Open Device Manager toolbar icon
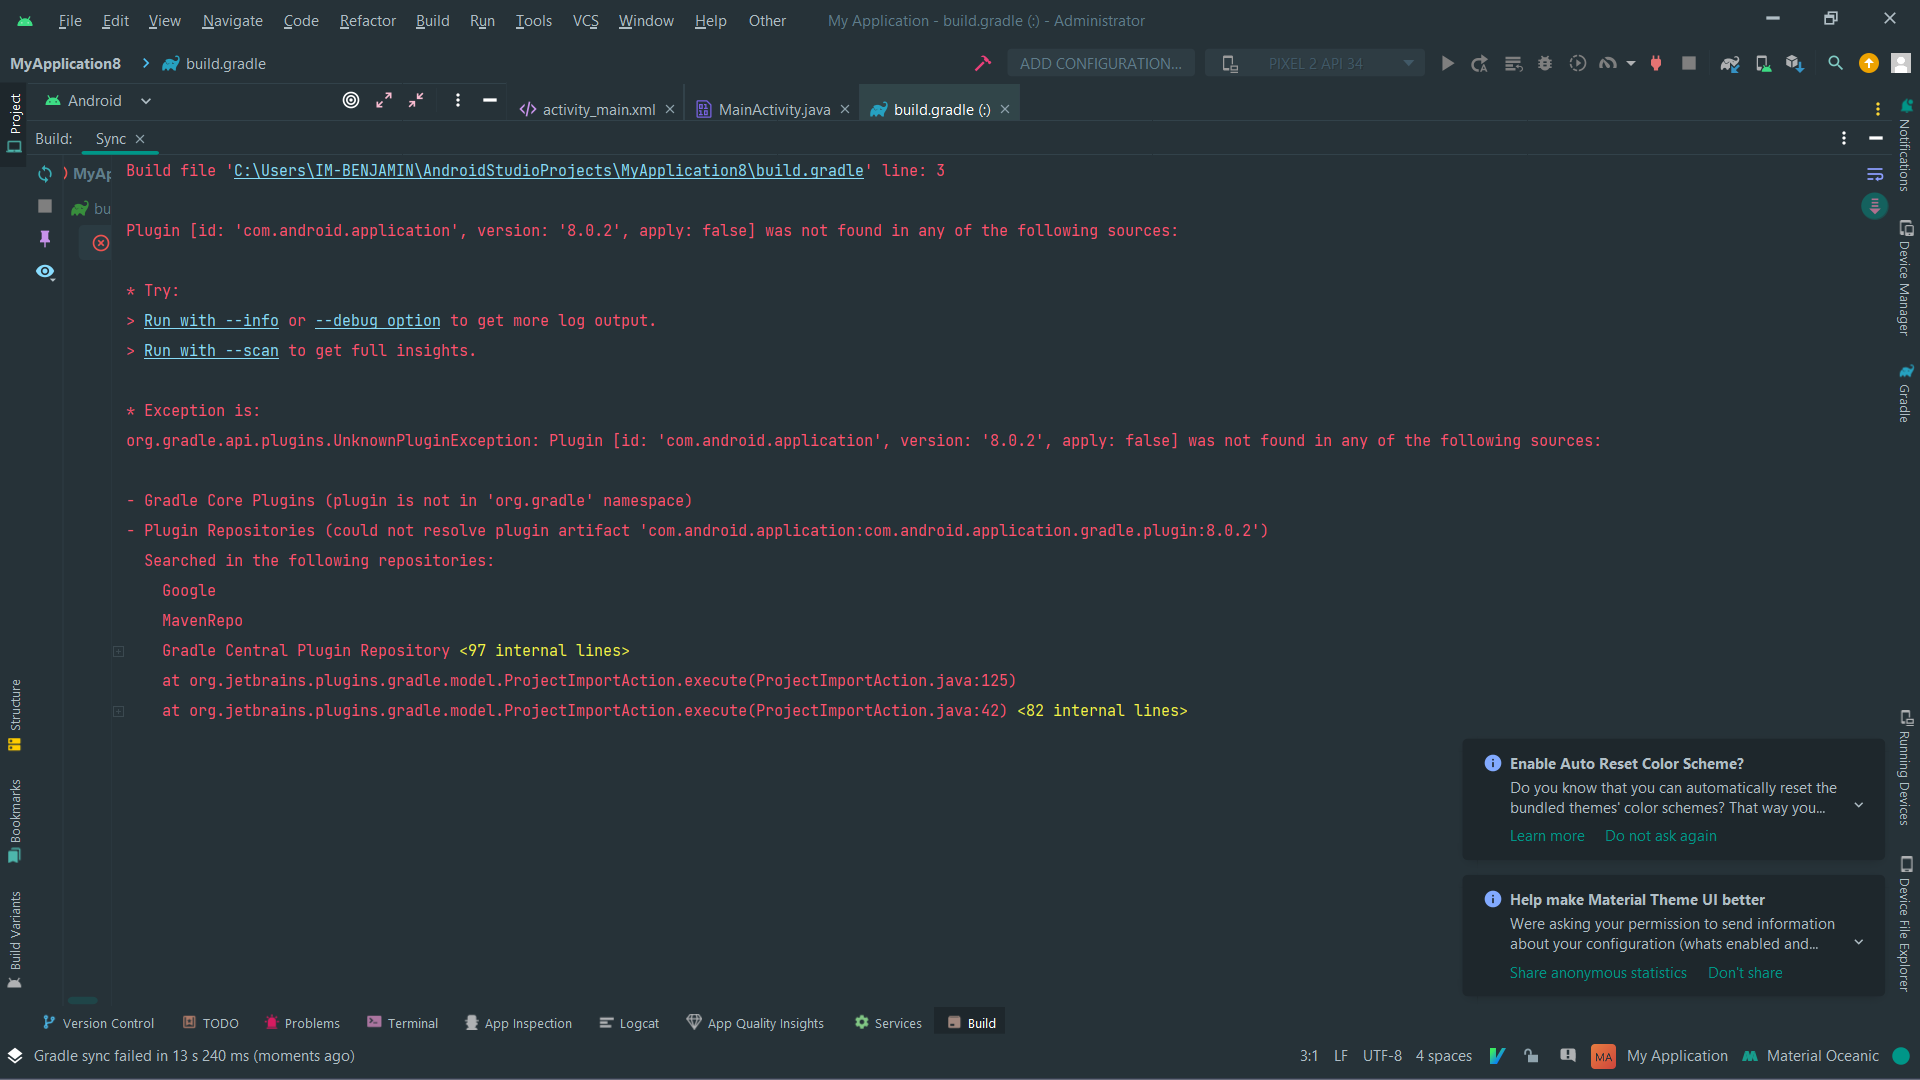Screen dimensions: 1920x1080 coord(1763,63)
